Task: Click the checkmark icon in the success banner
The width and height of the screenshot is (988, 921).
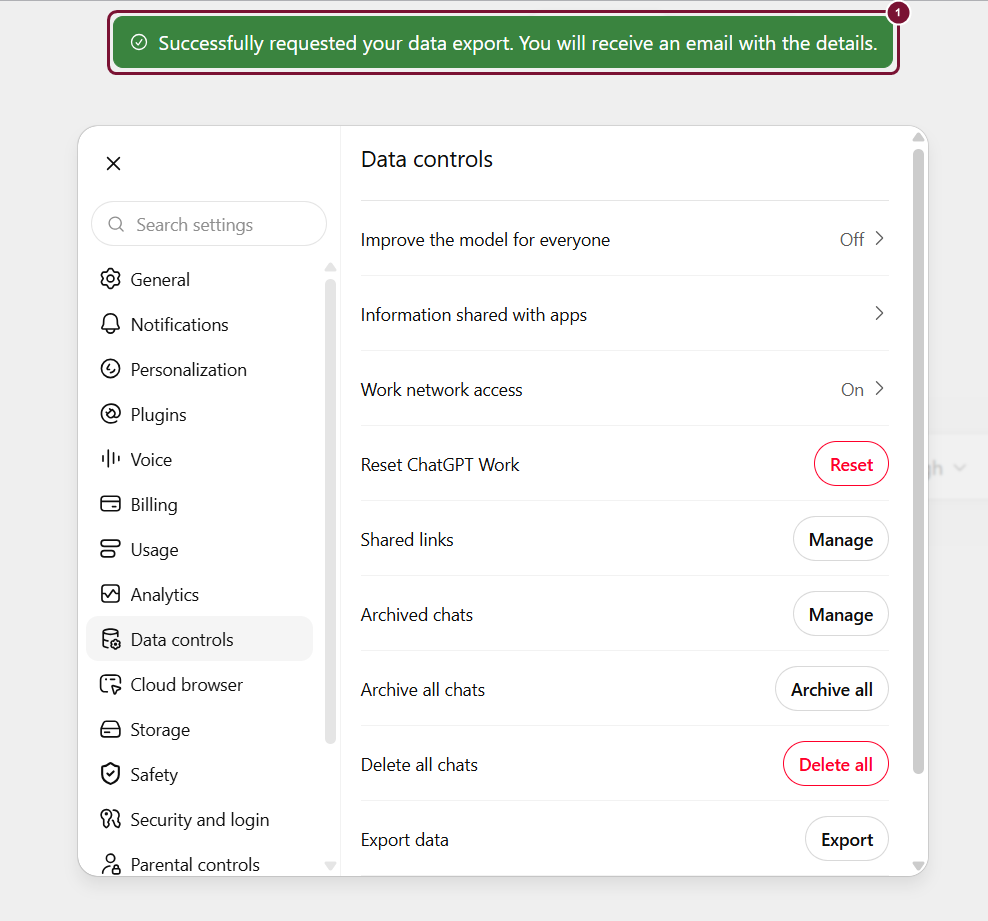Action: pyautogui.click(x=139, y=42)
